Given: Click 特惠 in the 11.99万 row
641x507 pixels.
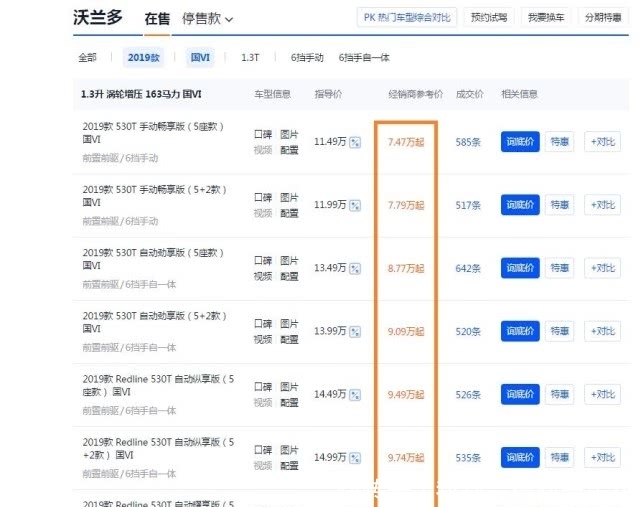Looking at the screenshot, I should [x=560, y=205].
